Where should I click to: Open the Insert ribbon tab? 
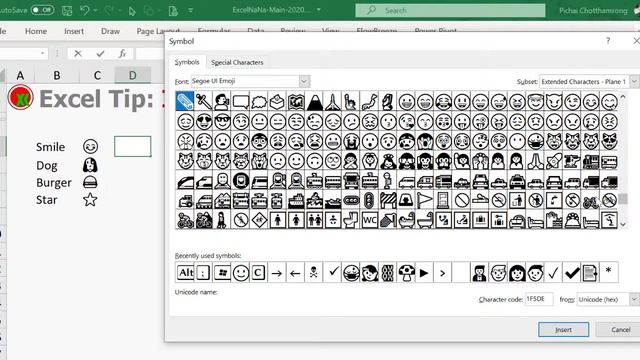(74, 31)
